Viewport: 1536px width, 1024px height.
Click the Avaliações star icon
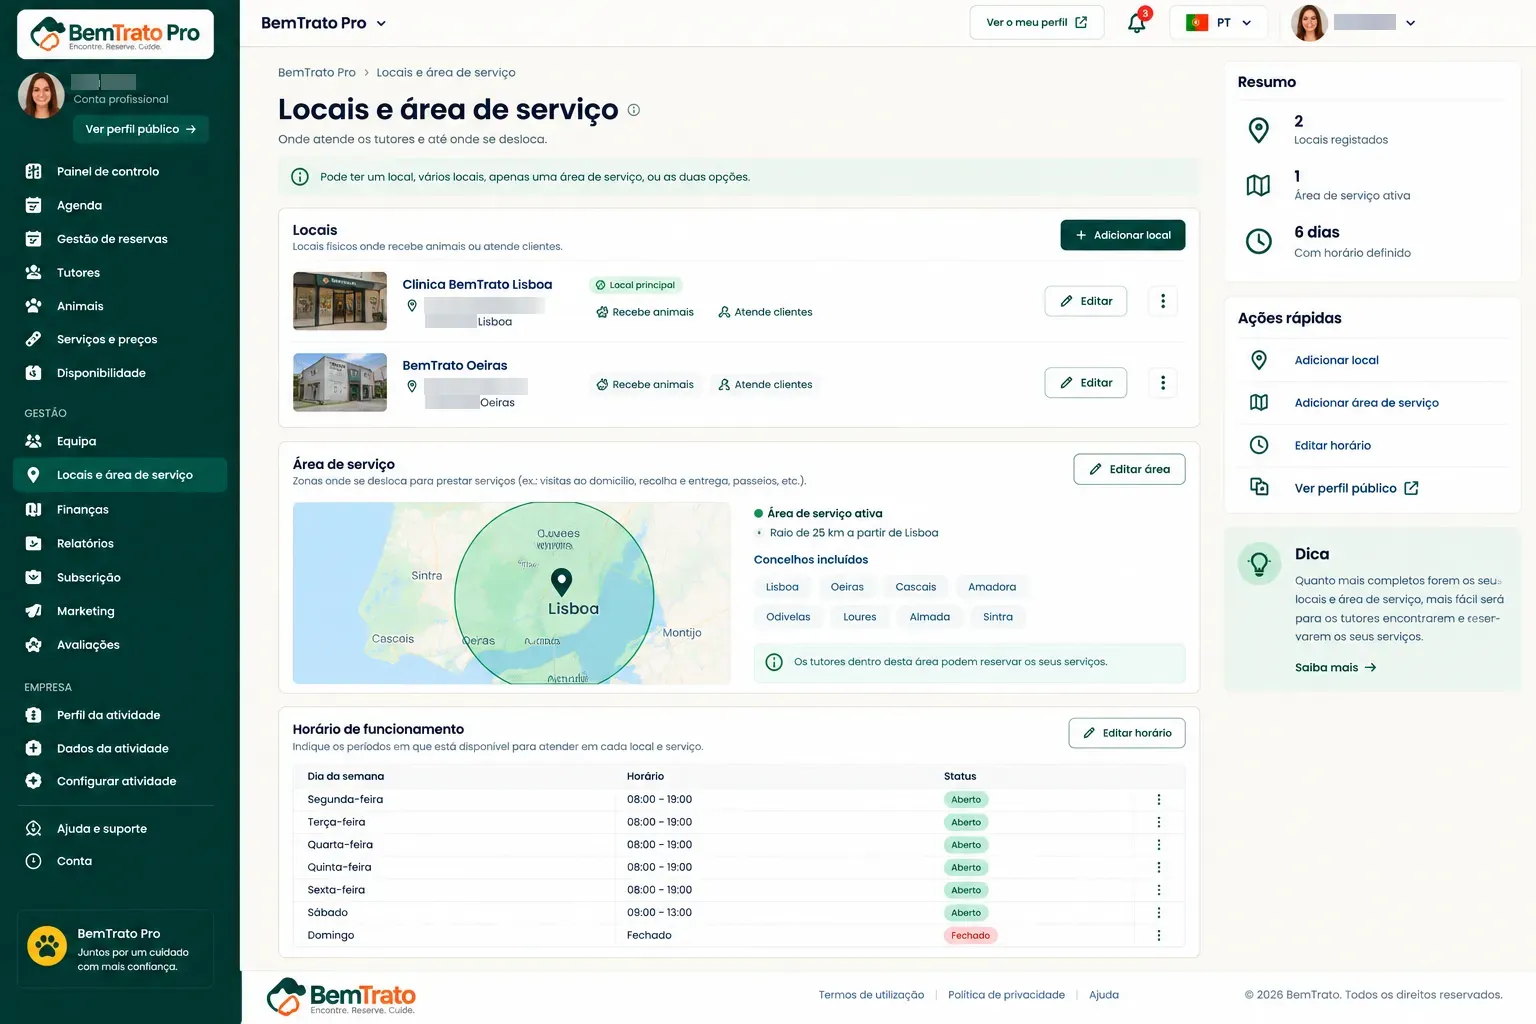click(33, 645)
